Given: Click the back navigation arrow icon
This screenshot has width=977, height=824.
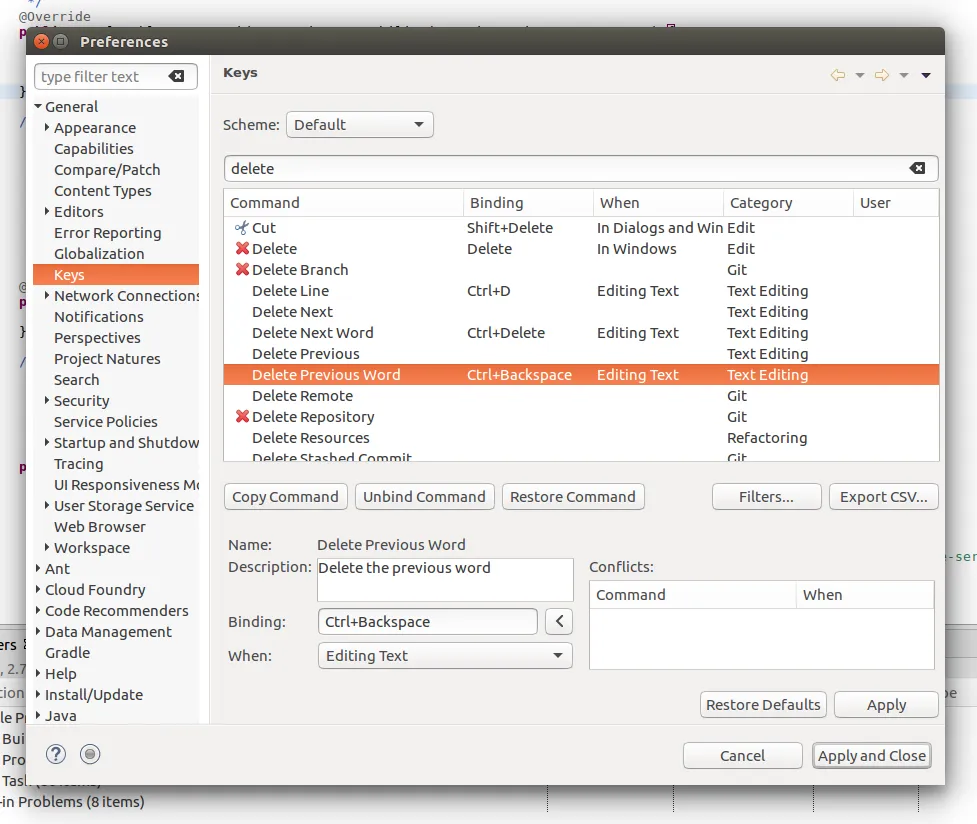Looking at the screenshot, I should point(838,75).
